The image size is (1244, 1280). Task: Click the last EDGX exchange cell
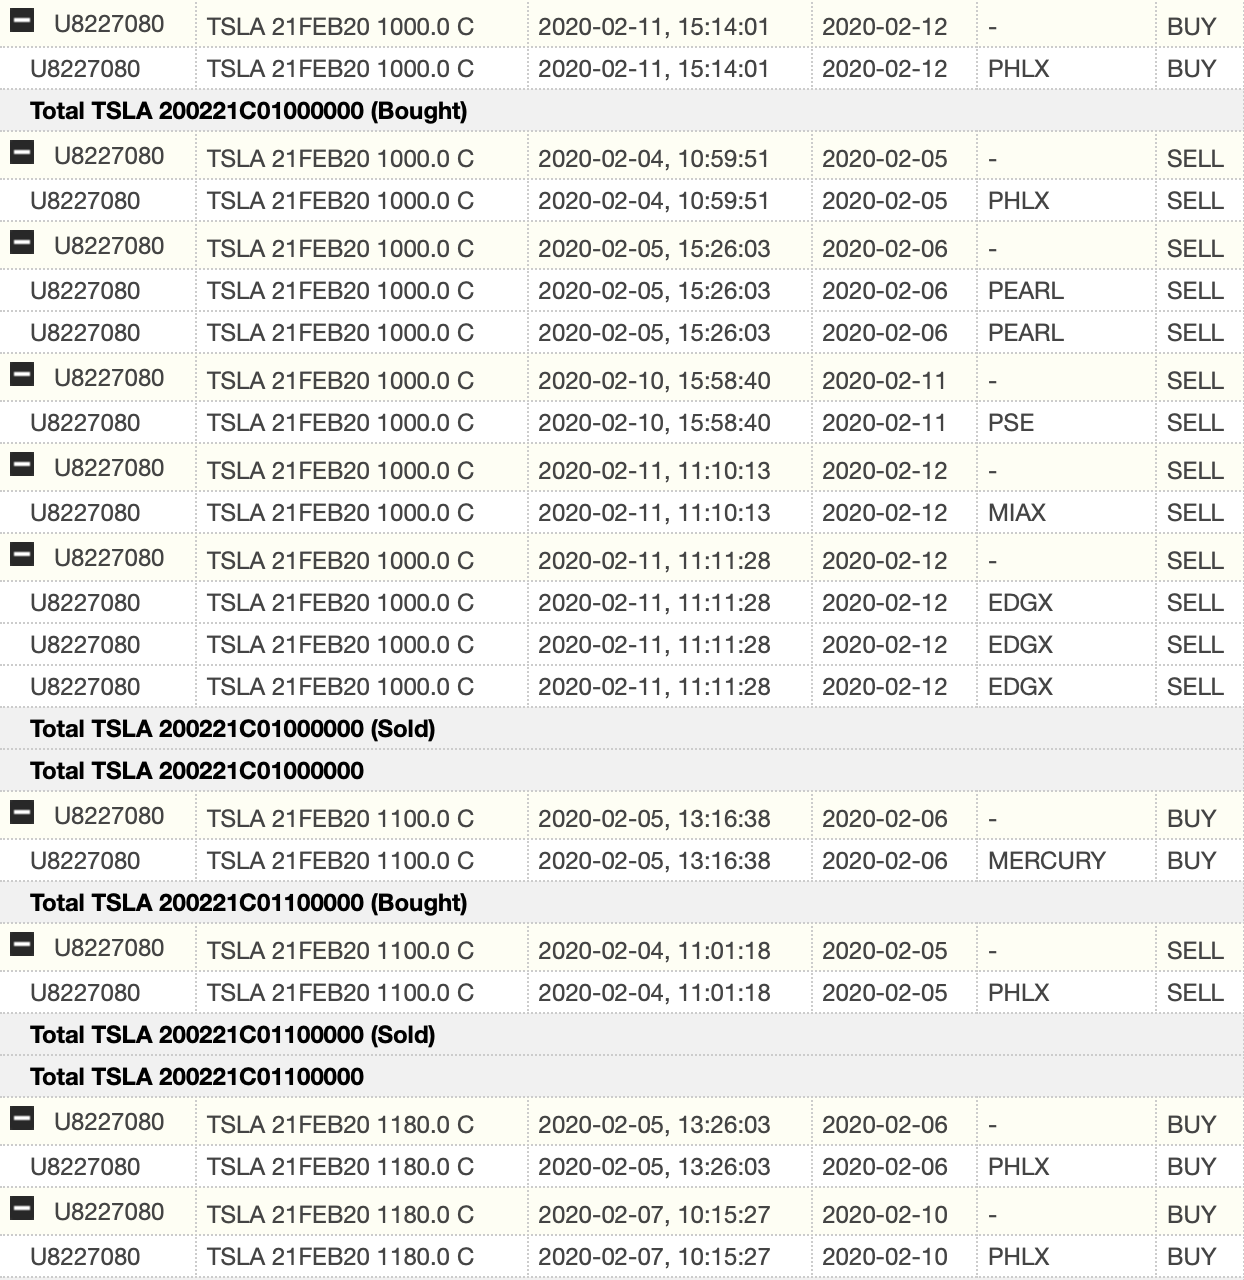[x=1019, y=687]
